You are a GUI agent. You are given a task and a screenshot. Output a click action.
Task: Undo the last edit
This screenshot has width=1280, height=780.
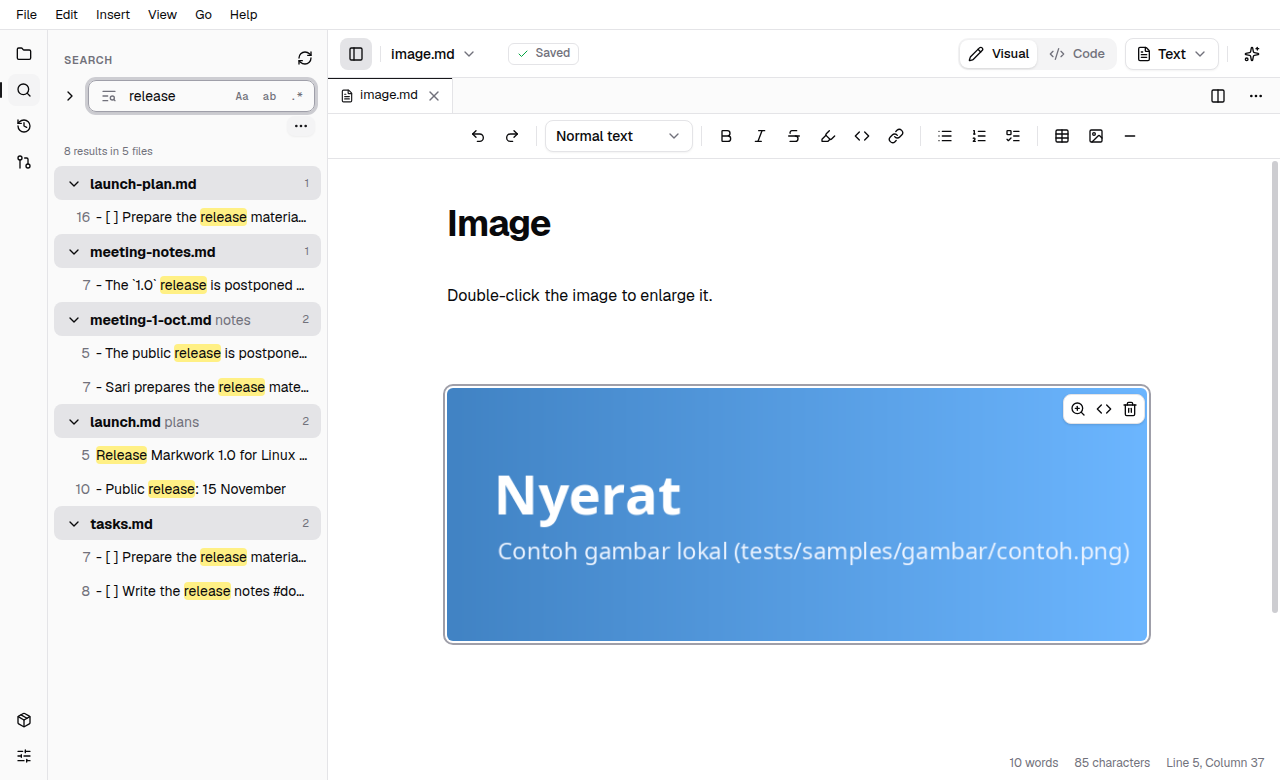click(x=478, y=136)
